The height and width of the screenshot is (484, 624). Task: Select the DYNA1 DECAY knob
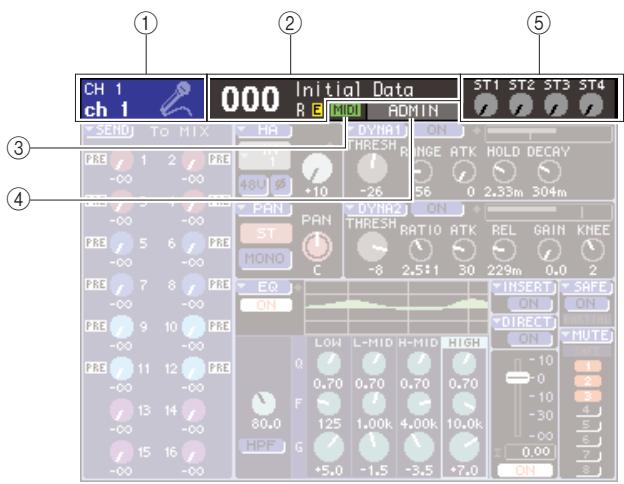548,172
